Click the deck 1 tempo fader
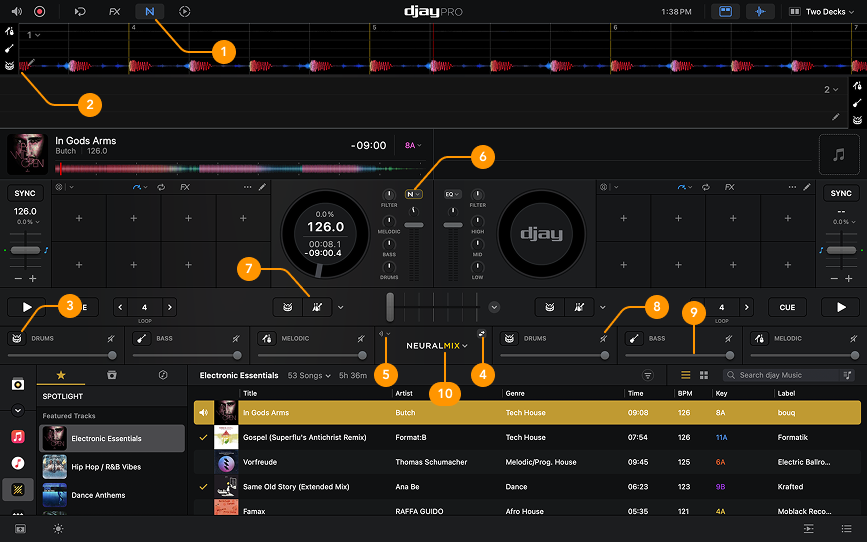The height and width of the screenshot is (542, 867). point(25,250)
